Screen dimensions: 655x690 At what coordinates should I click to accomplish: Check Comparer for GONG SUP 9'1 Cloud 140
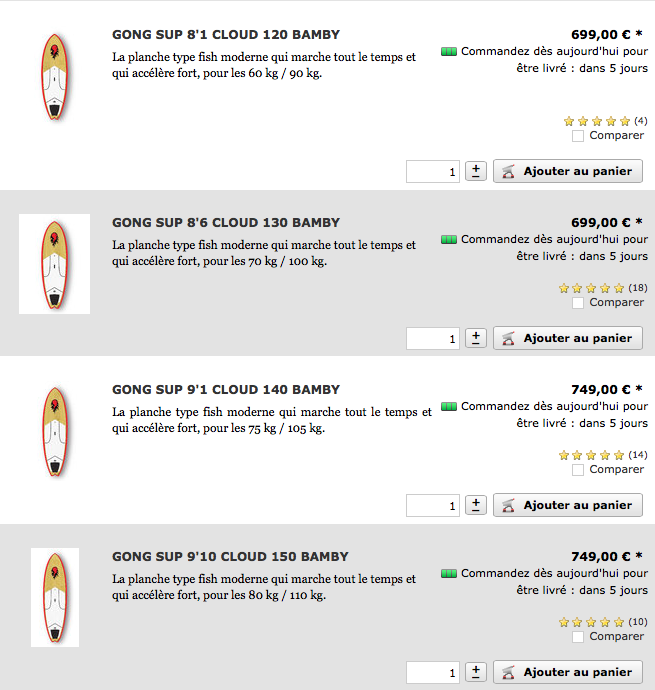pyautogui.click(x=578, y=470)
